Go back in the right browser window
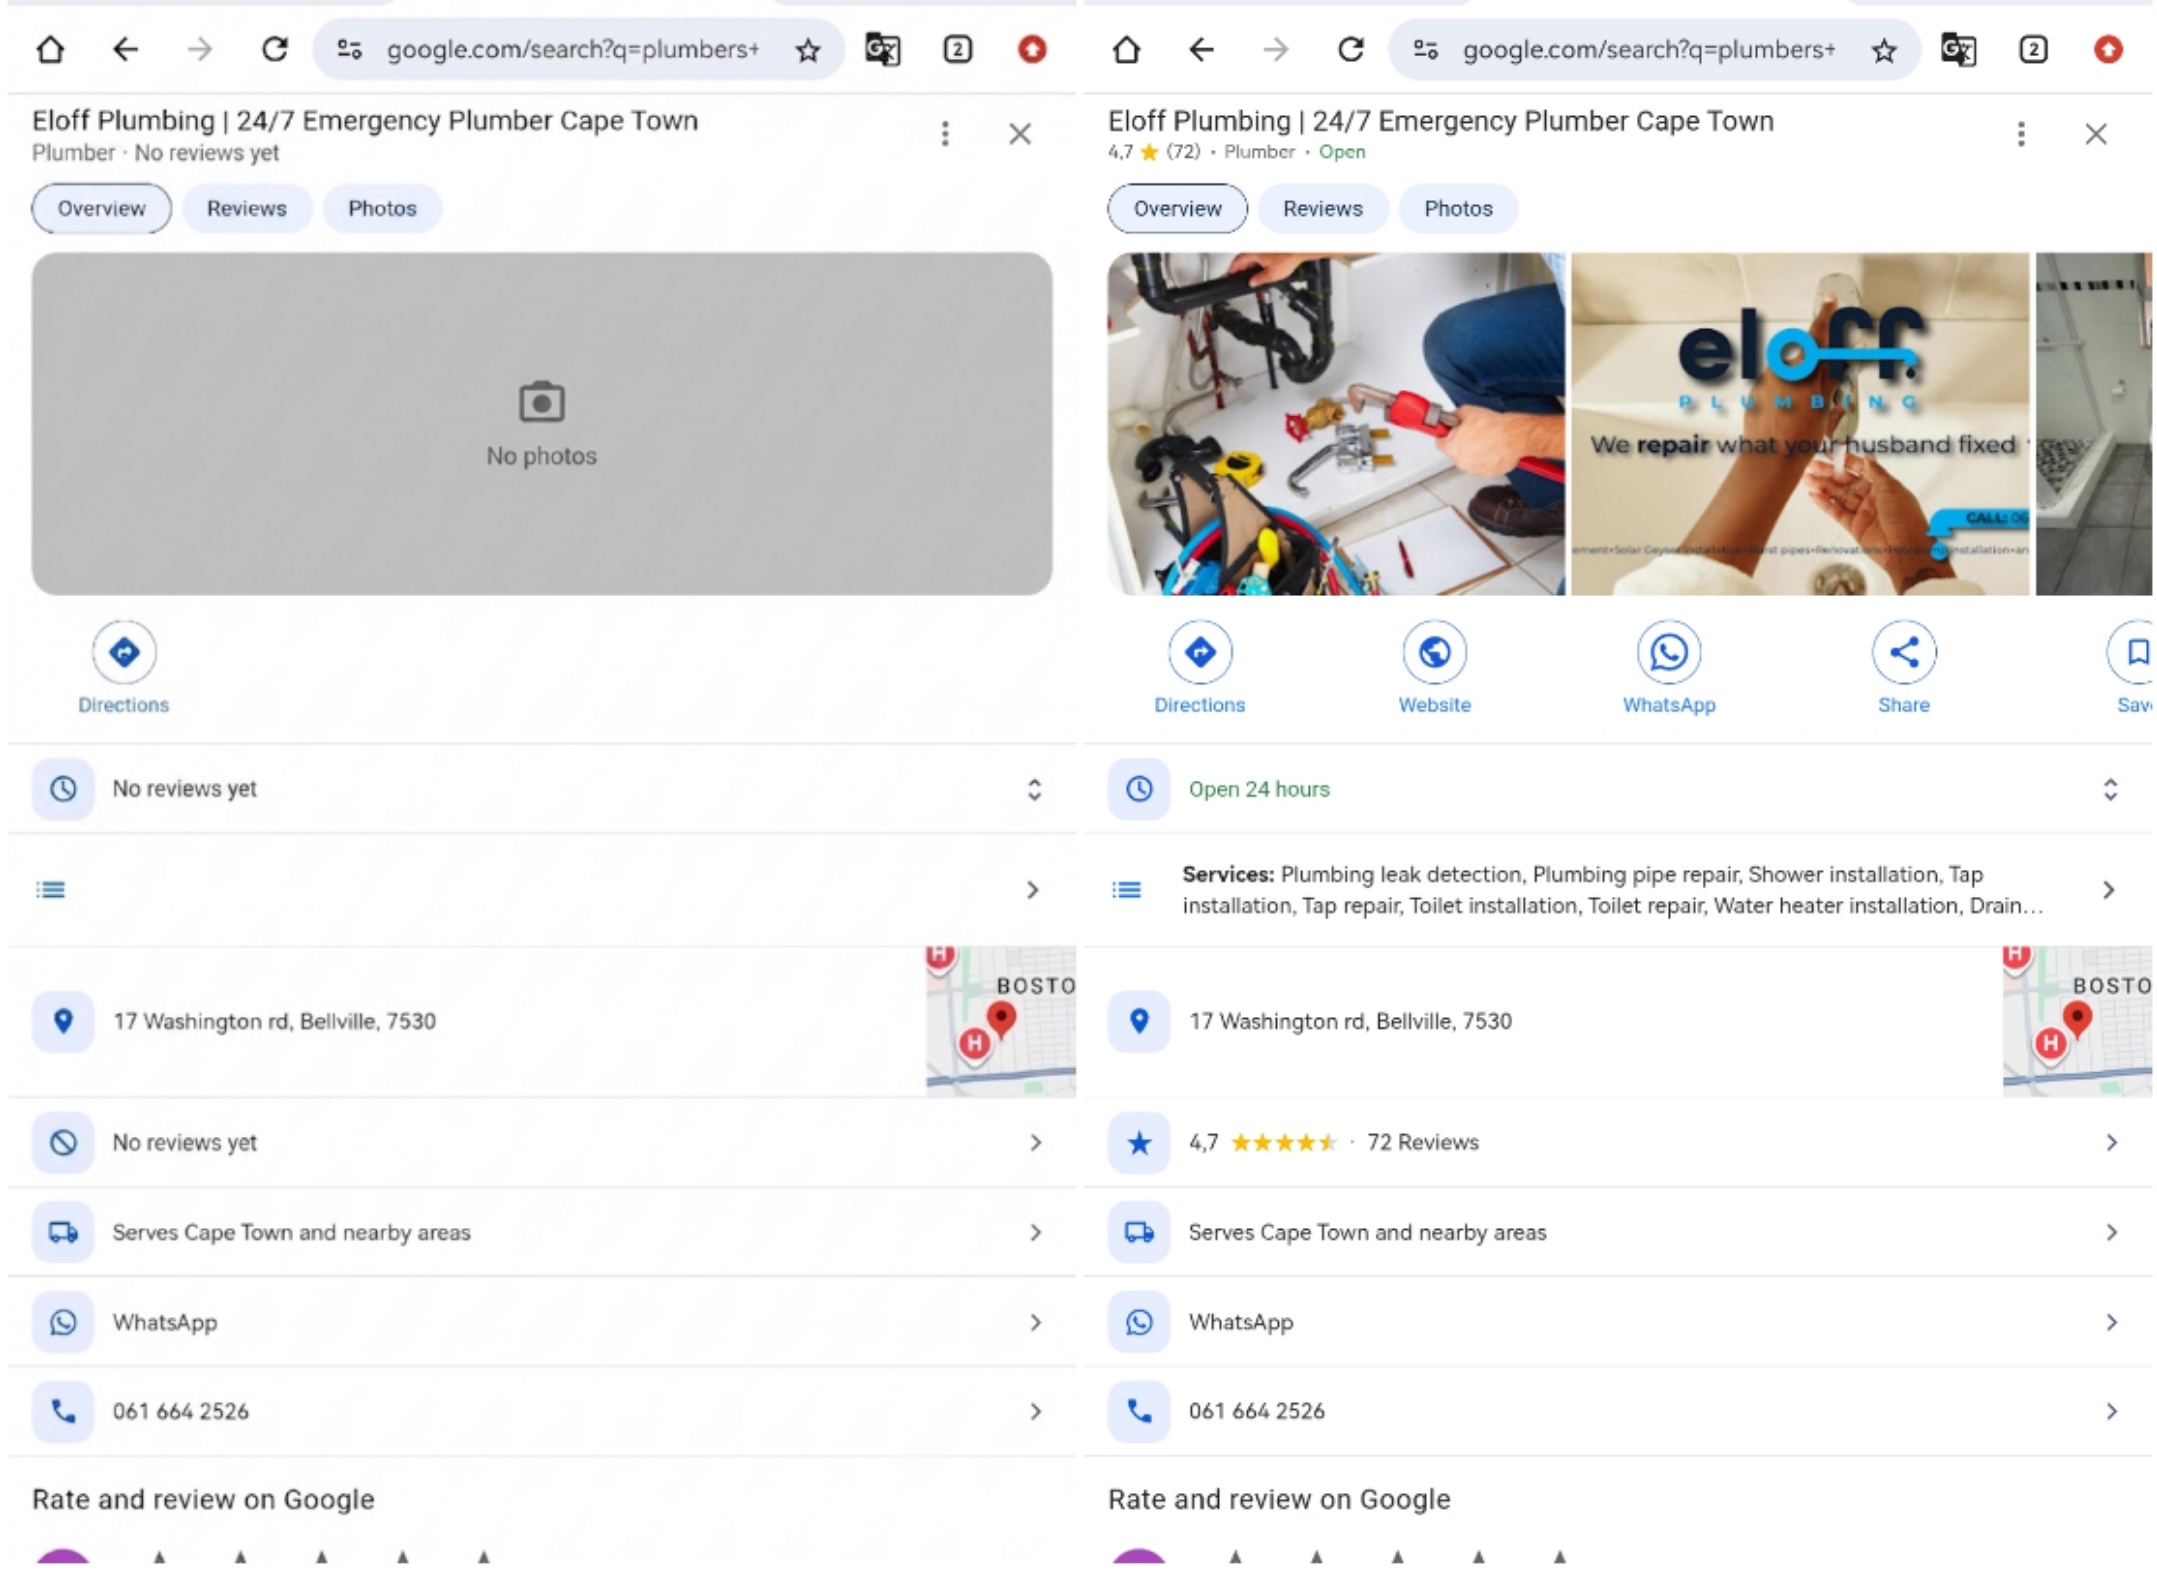2157x1571 pixels. pyautogui.click(x=1201, y=49)
